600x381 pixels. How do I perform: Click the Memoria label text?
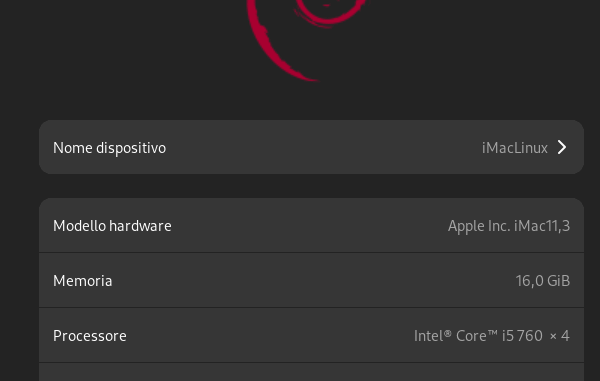click(x=83, y=281)
